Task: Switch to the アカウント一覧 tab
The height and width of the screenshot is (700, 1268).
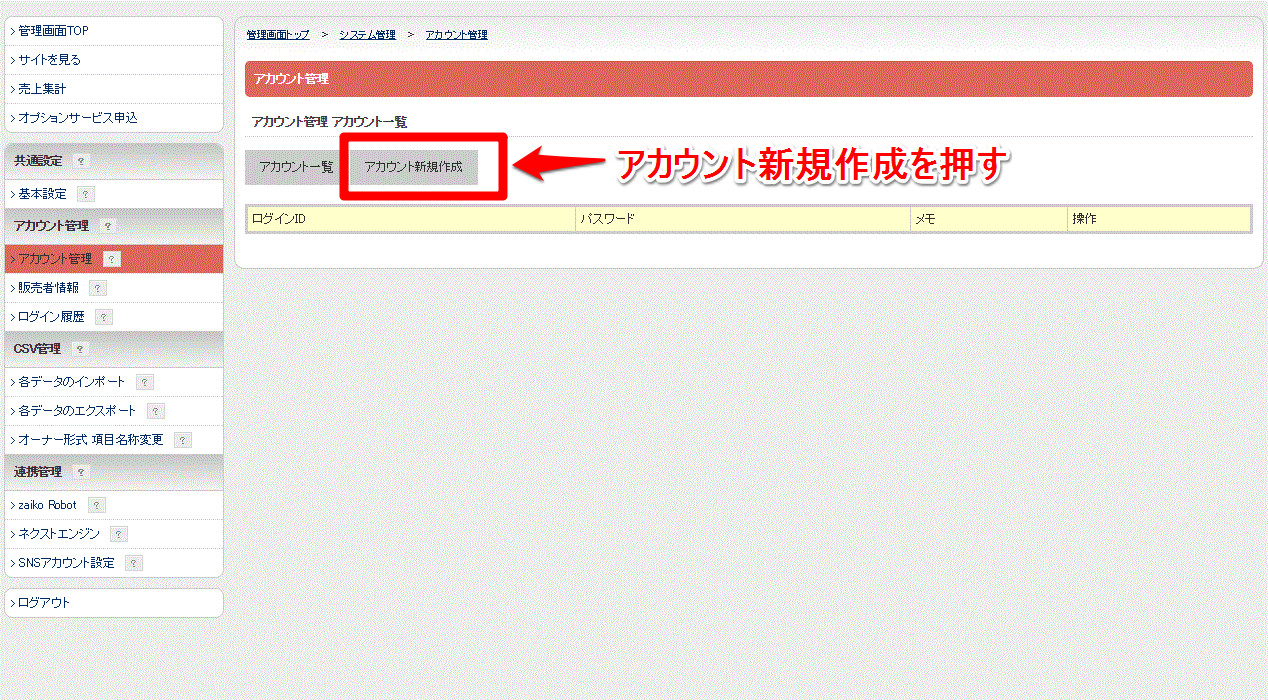Action: [x=296, y=167]
